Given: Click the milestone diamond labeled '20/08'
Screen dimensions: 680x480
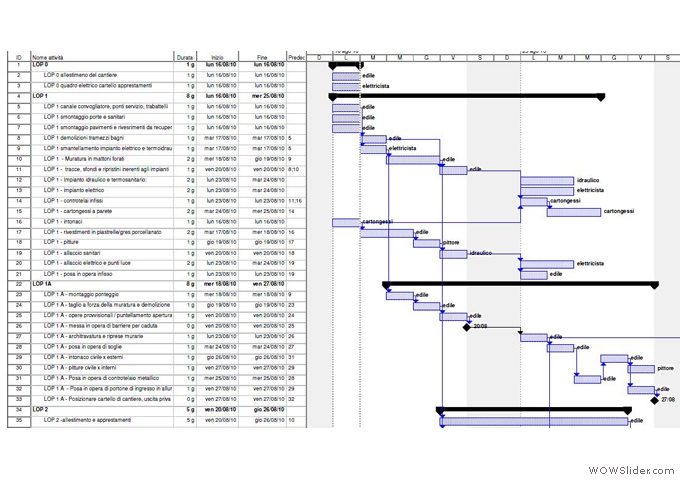Looking at the screenshot, I should tap(467, 327).
